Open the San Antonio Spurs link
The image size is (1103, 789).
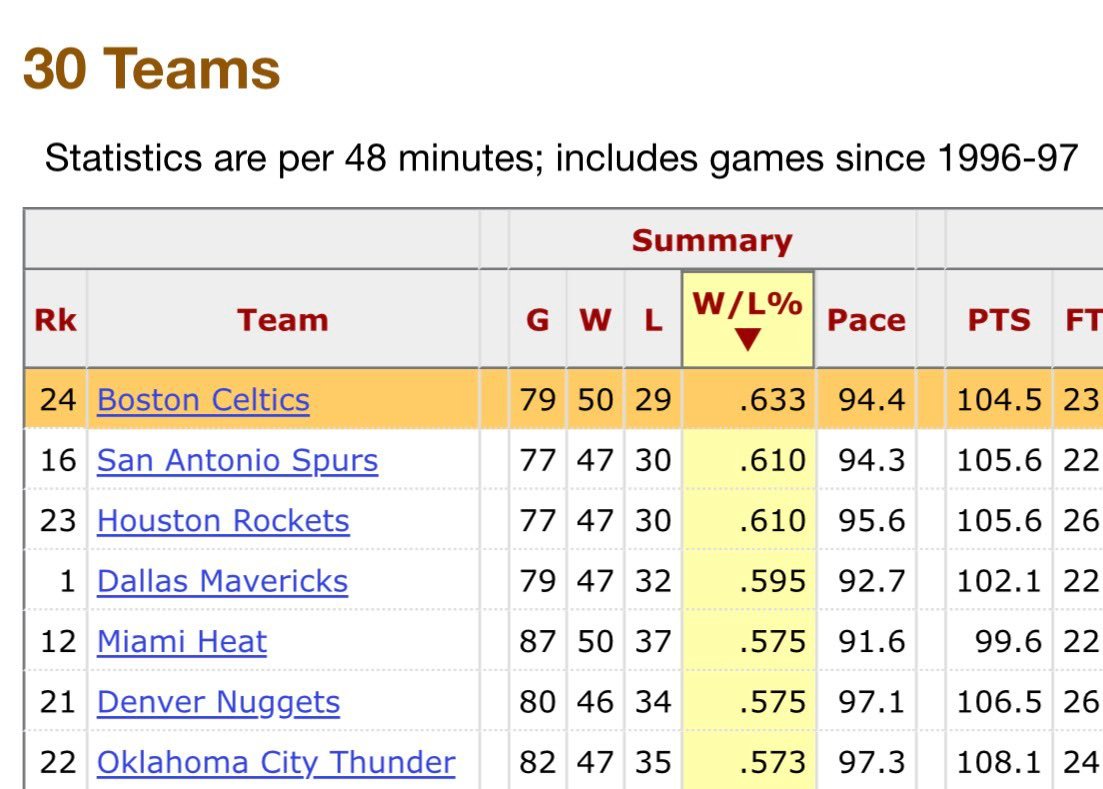click(x=237, y=460)
